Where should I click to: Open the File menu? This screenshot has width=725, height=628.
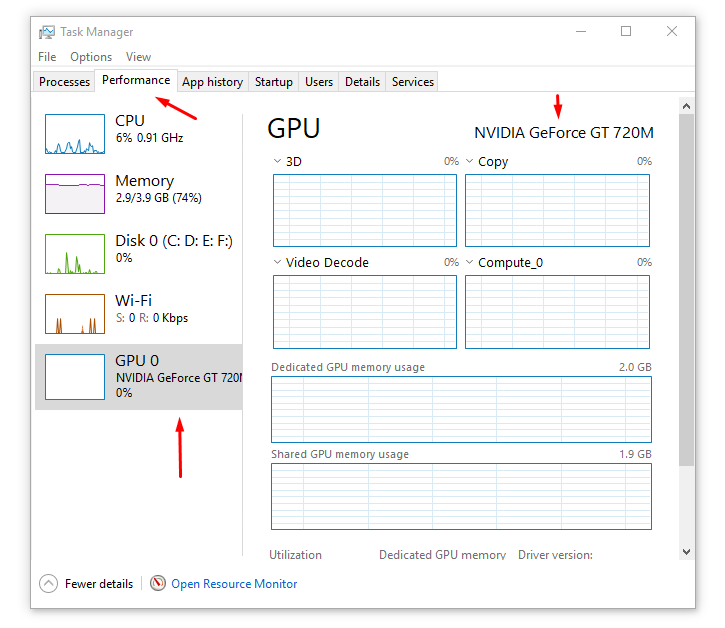point(47,57)
